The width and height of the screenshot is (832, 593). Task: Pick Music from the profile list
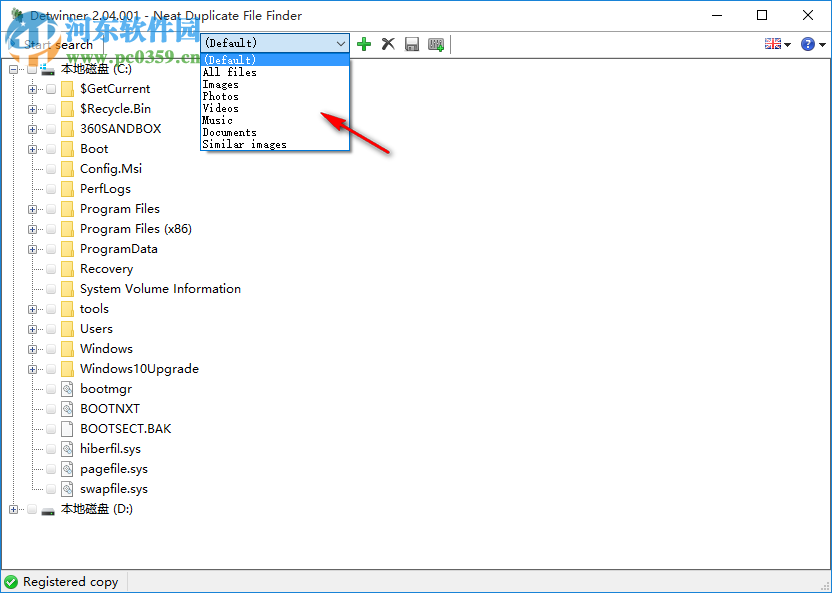point(275,120)
